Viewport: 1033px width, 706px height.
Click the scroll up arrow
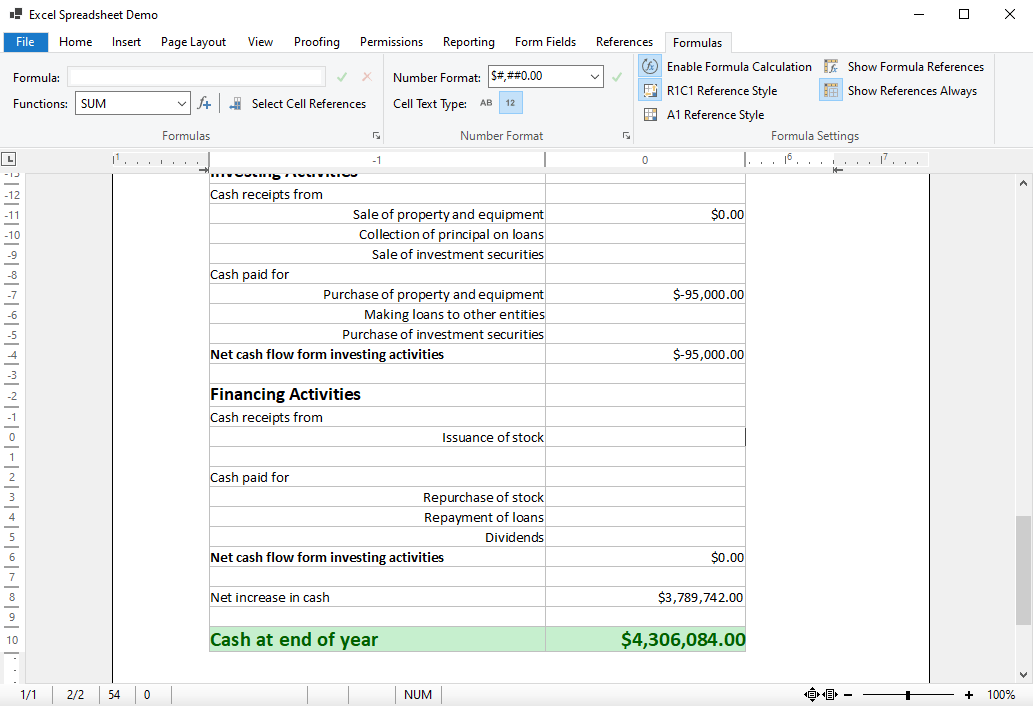click(1023, 183)
